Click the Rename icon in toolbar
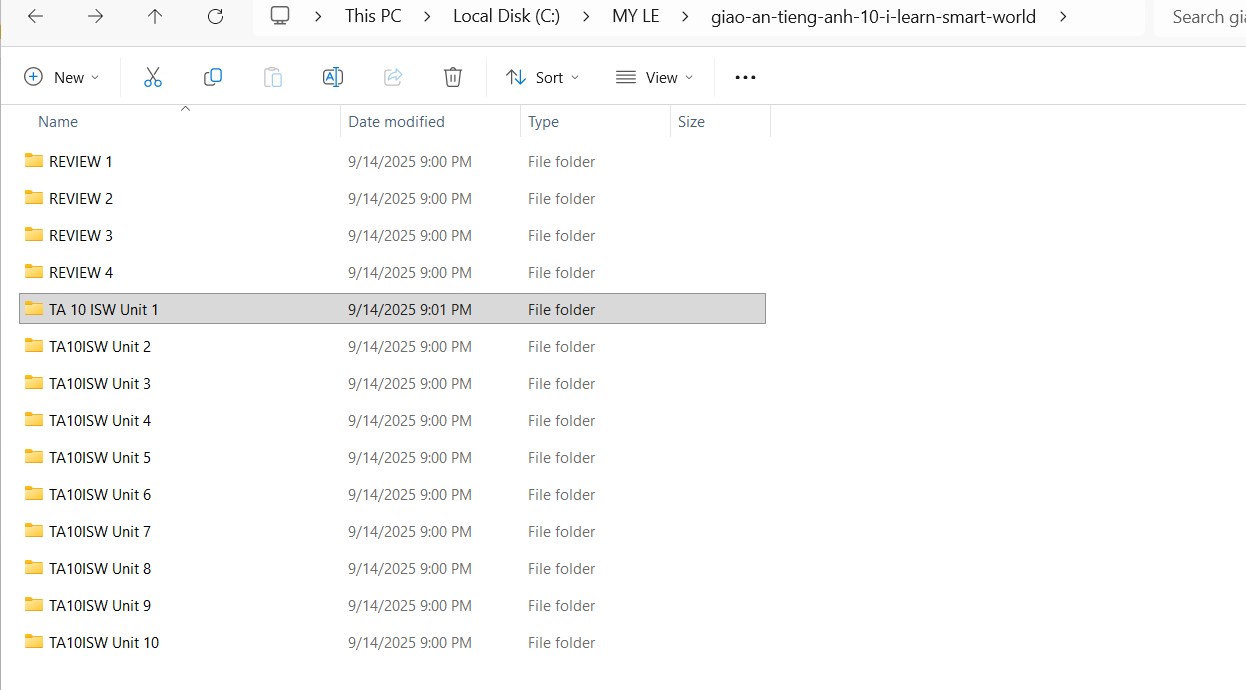The height and width of the screenshot is (690, 1246). 333,77
